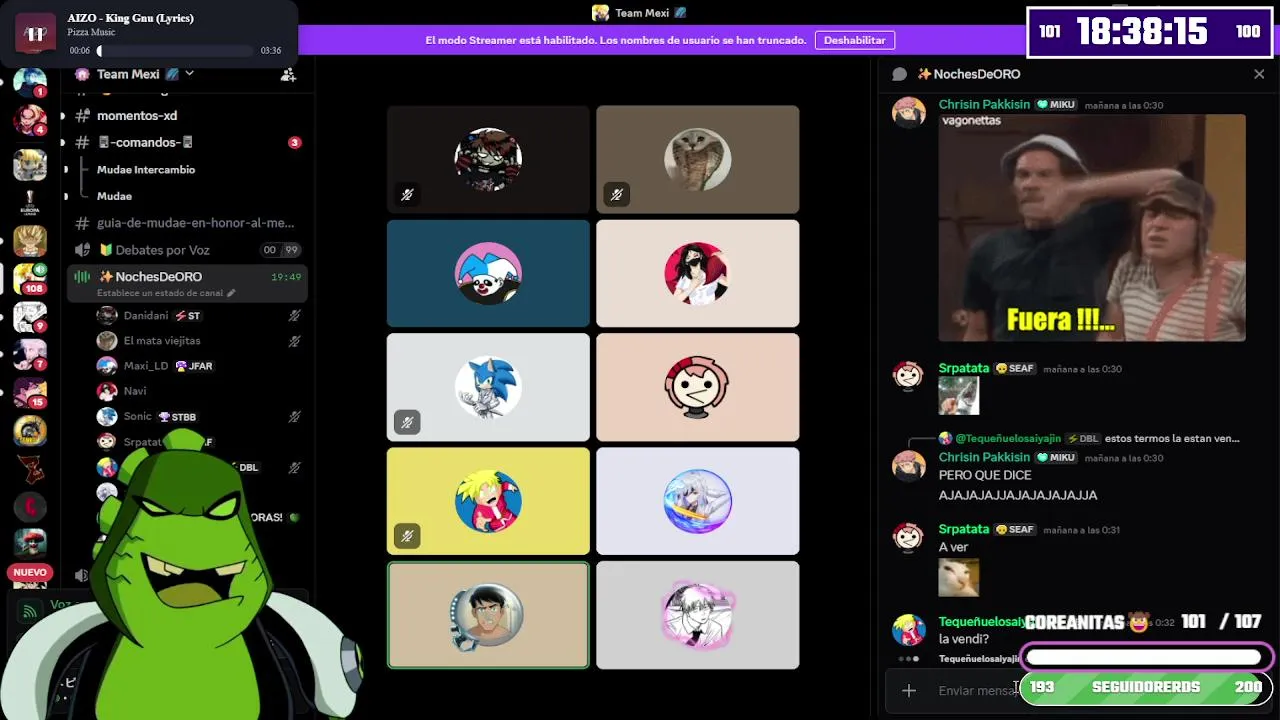The width and height of the screenshot is (1280, 720).
Task: Click Chrisin Pakkisin username above GIF
Action: click(984, 104)
